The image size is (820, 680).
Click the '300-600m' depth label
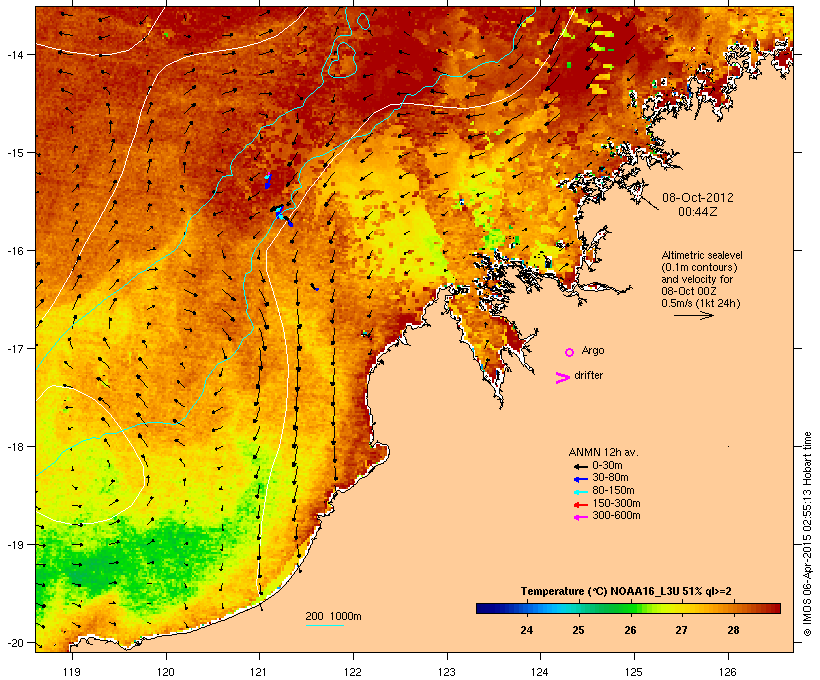point(616,516)
